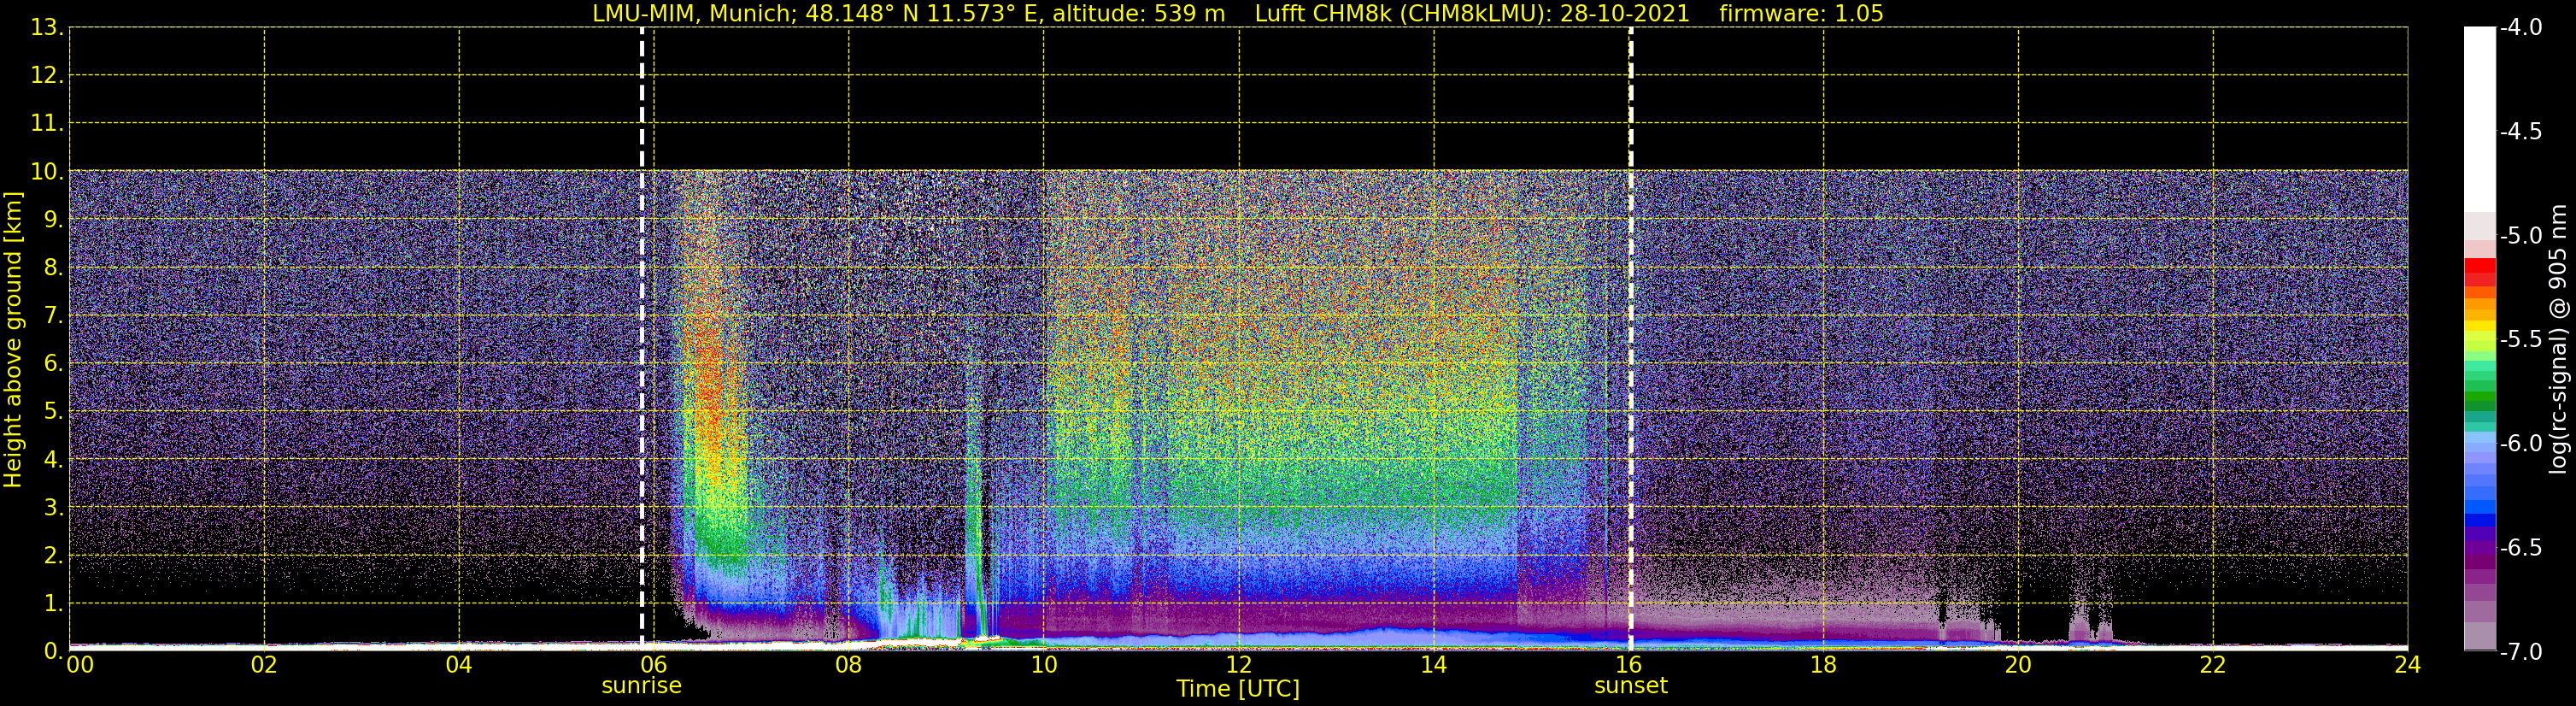Click the 'Height above ground [km]' axis label
The image size is (2576, 706).
point(13,340)
